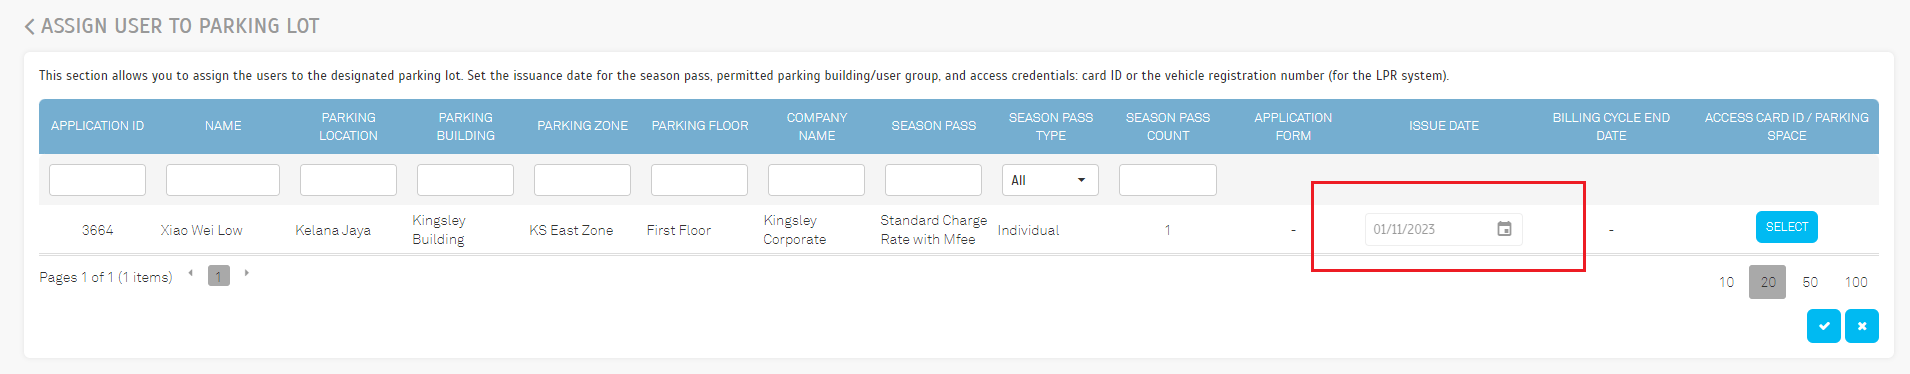Focus the Parking Zone filter field
This screenshot has height=374, width=1910.
(582, 180)
